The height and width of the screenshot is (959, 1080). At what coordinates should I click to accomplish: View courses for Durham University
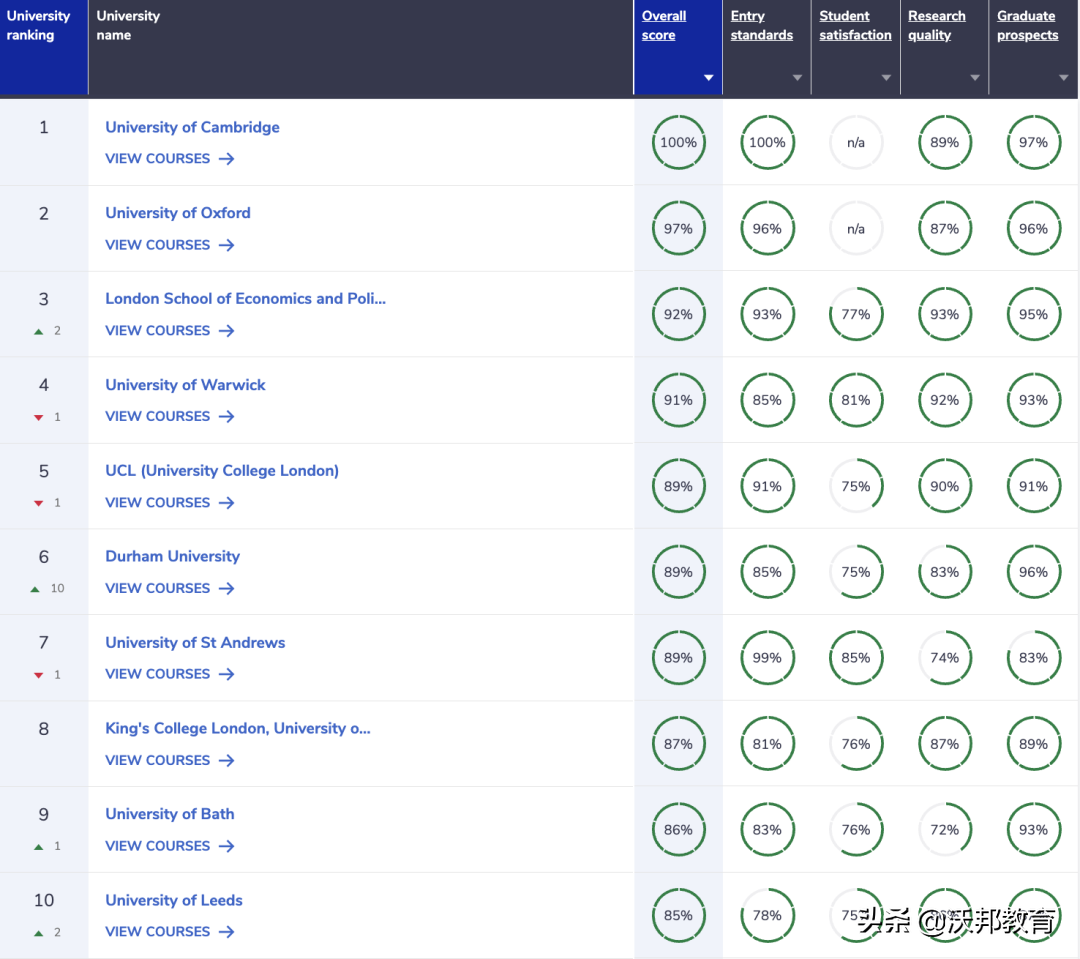pyautogui.click(x=169, y=588)
